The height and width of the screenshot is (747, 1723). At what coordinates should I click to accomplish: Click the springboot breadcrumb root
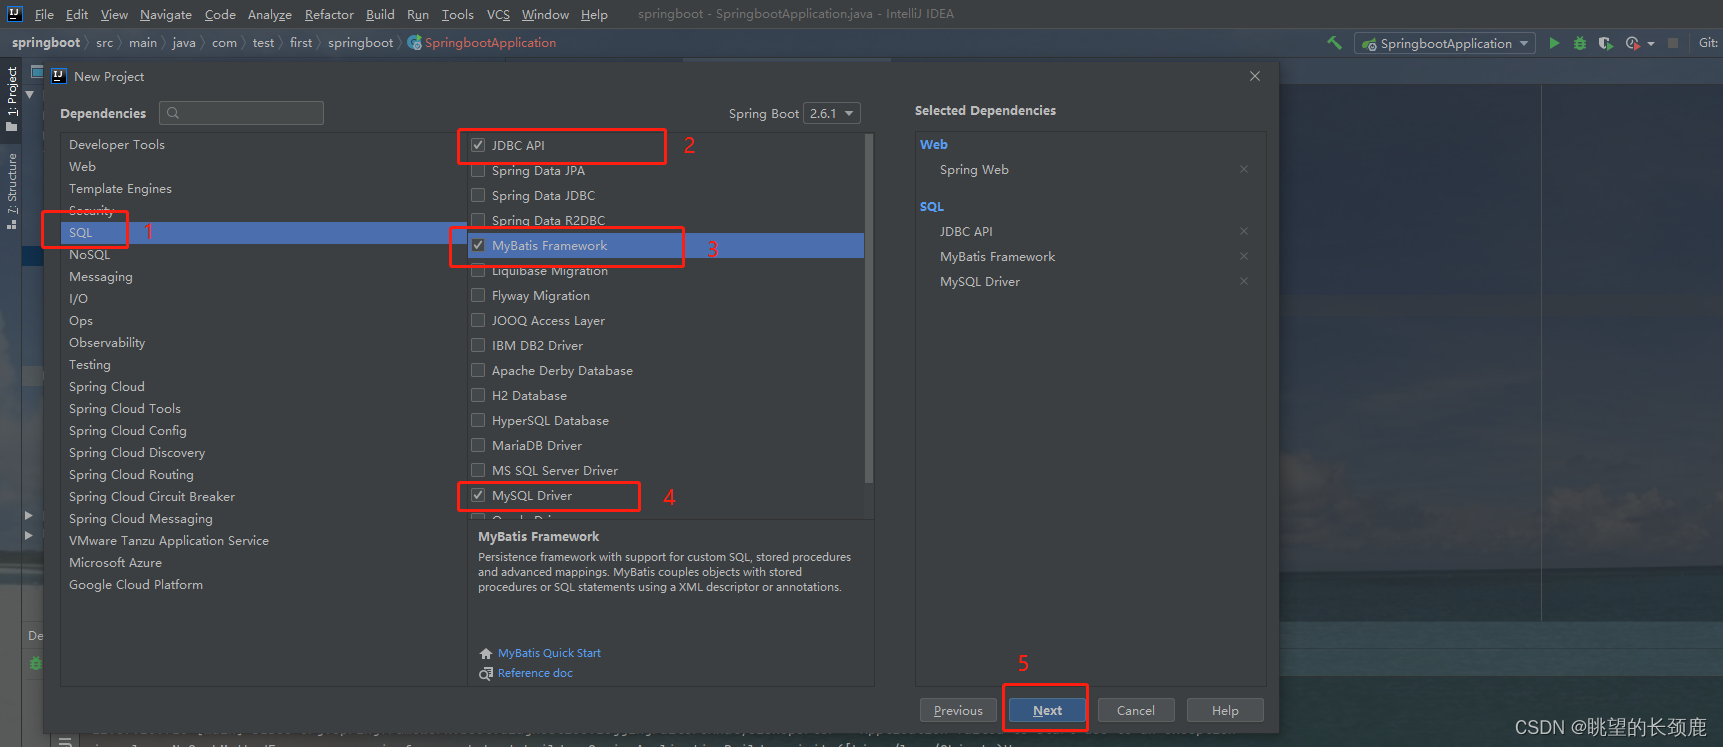[x=46, y=42]
